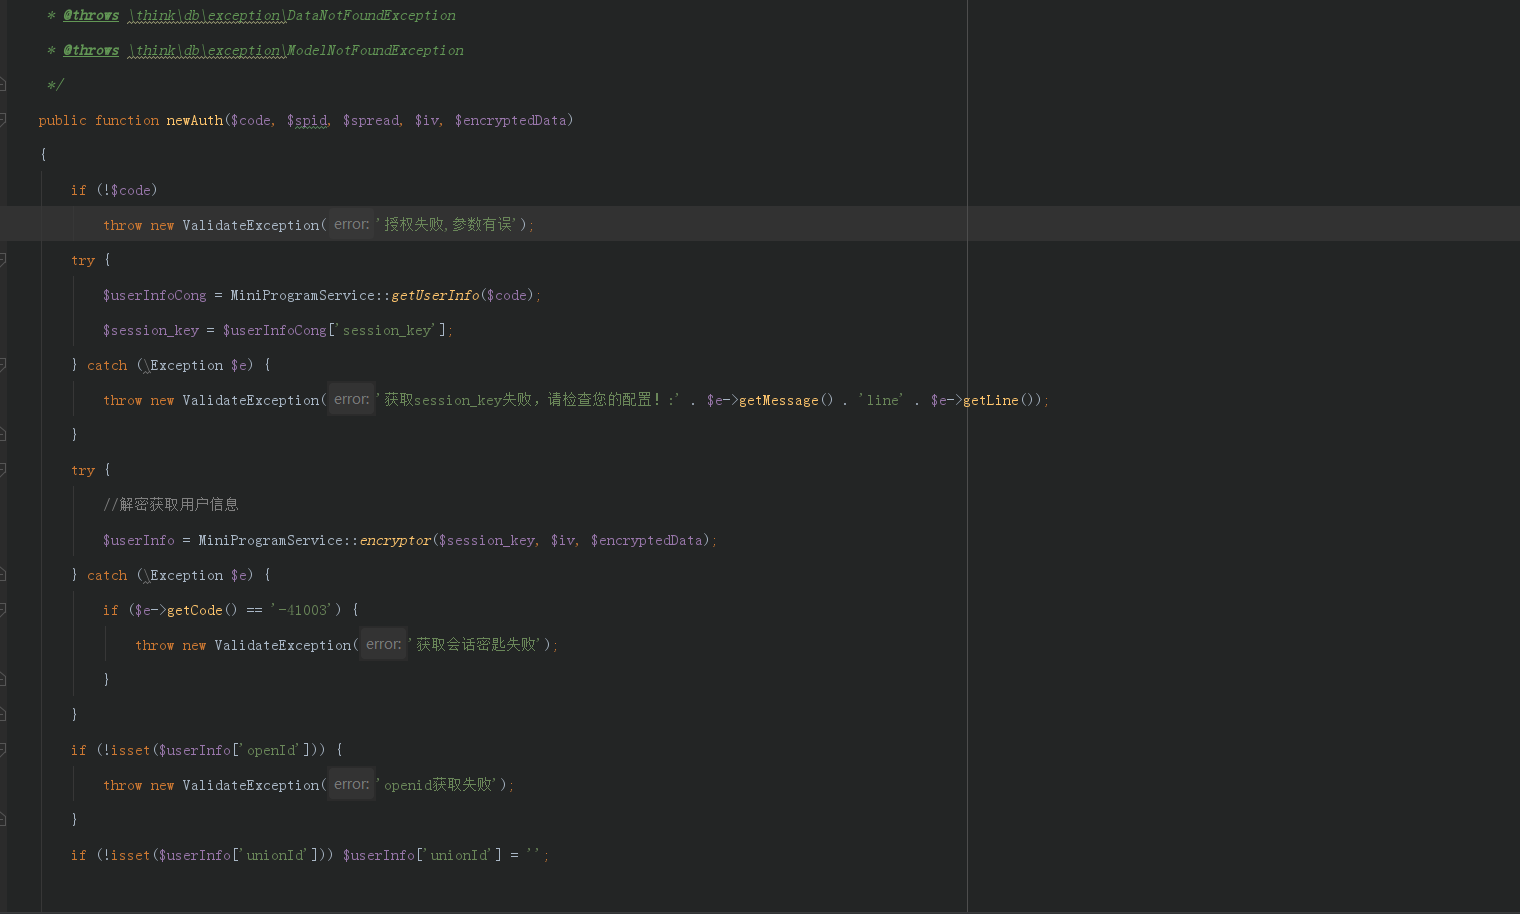Collapse the doc comment ending fold marker
The image size is (1520, 914).
coord(3,85)
